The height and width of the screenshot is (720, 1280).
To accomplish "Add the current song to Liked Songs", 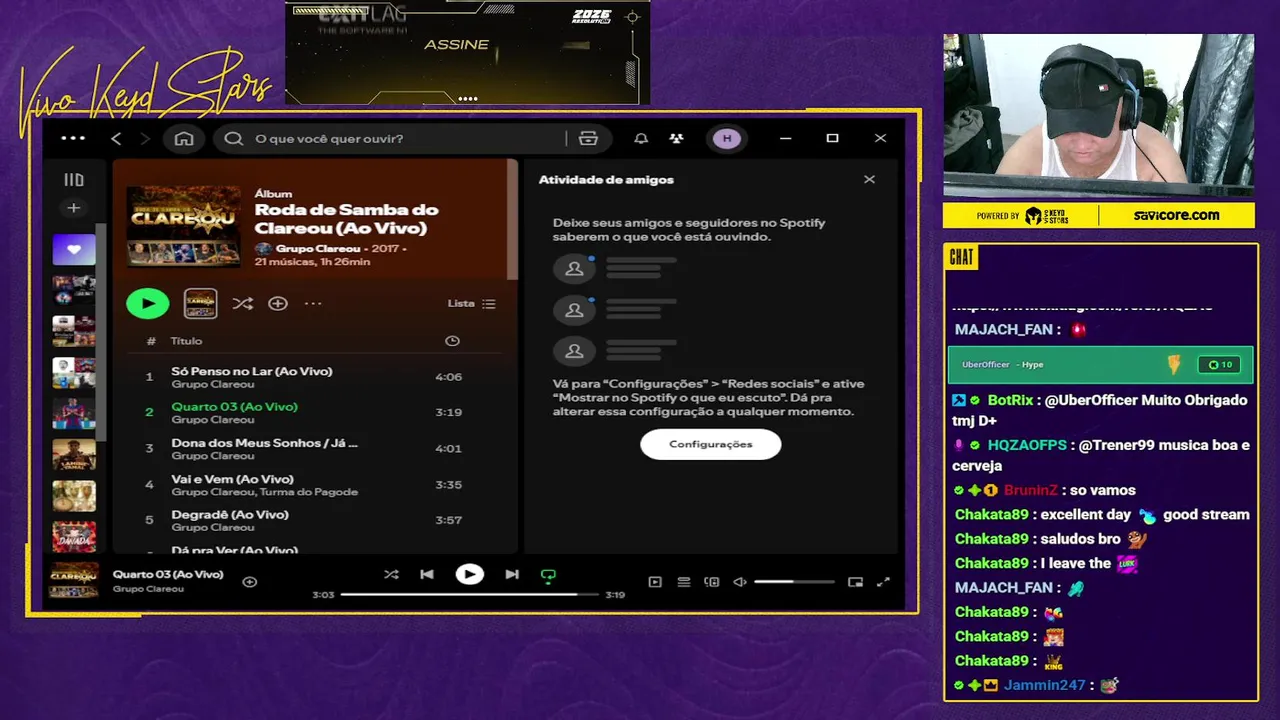I will 250,582.
